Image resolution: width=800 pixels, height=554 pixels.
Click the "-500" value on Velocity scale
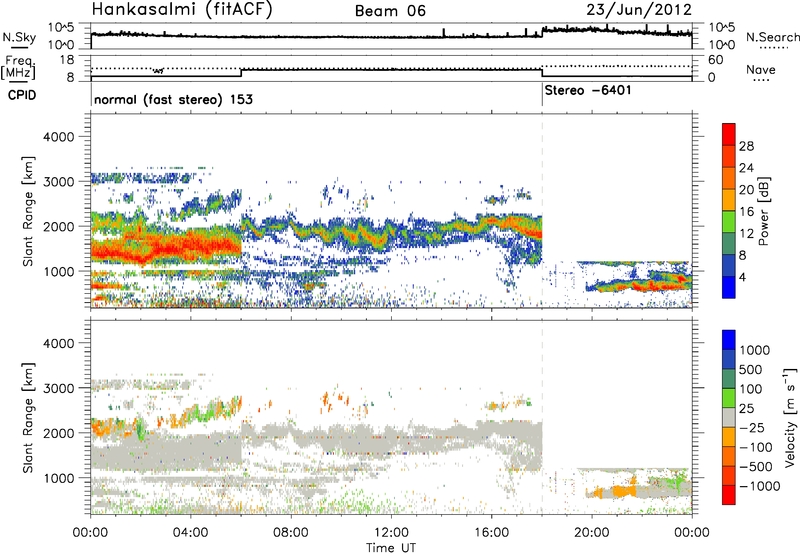[756, 467]
